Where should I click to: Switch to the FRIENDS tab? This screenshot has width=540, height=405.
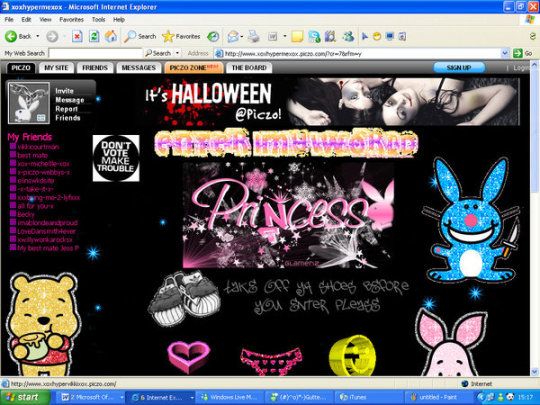(95, 68)
